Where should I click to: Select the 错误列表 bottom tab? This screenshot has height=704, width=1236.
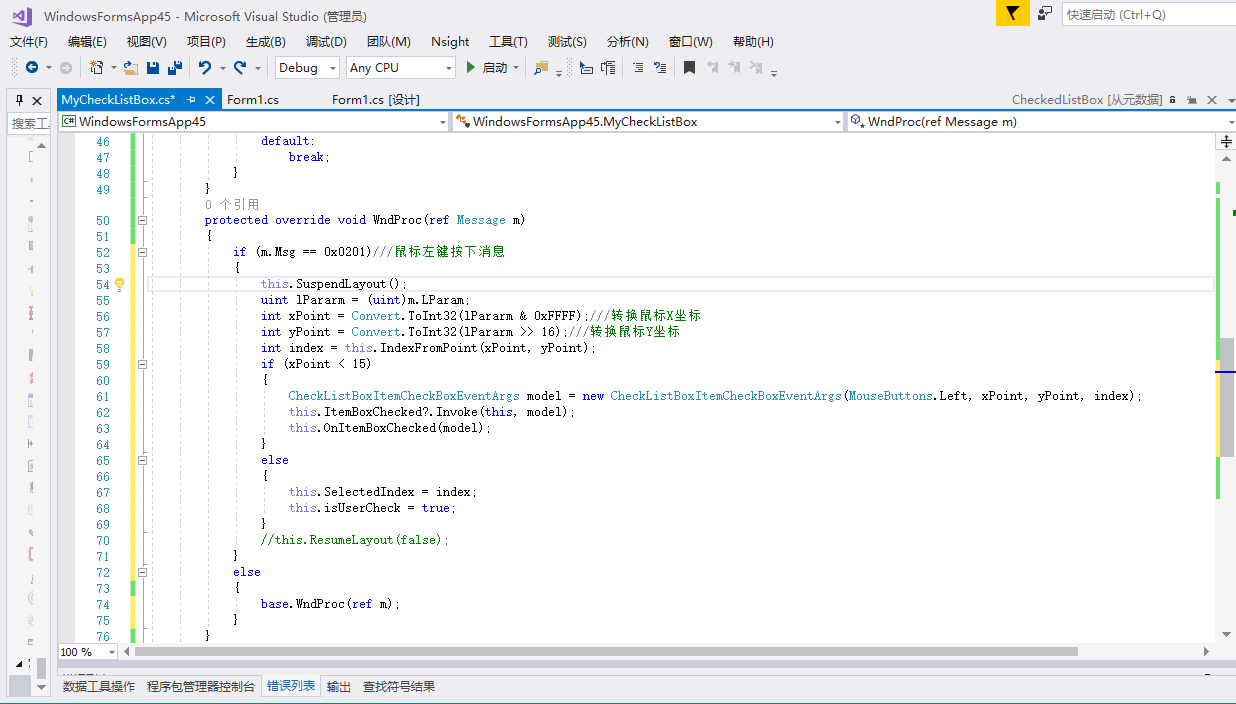tap(291, 686)
